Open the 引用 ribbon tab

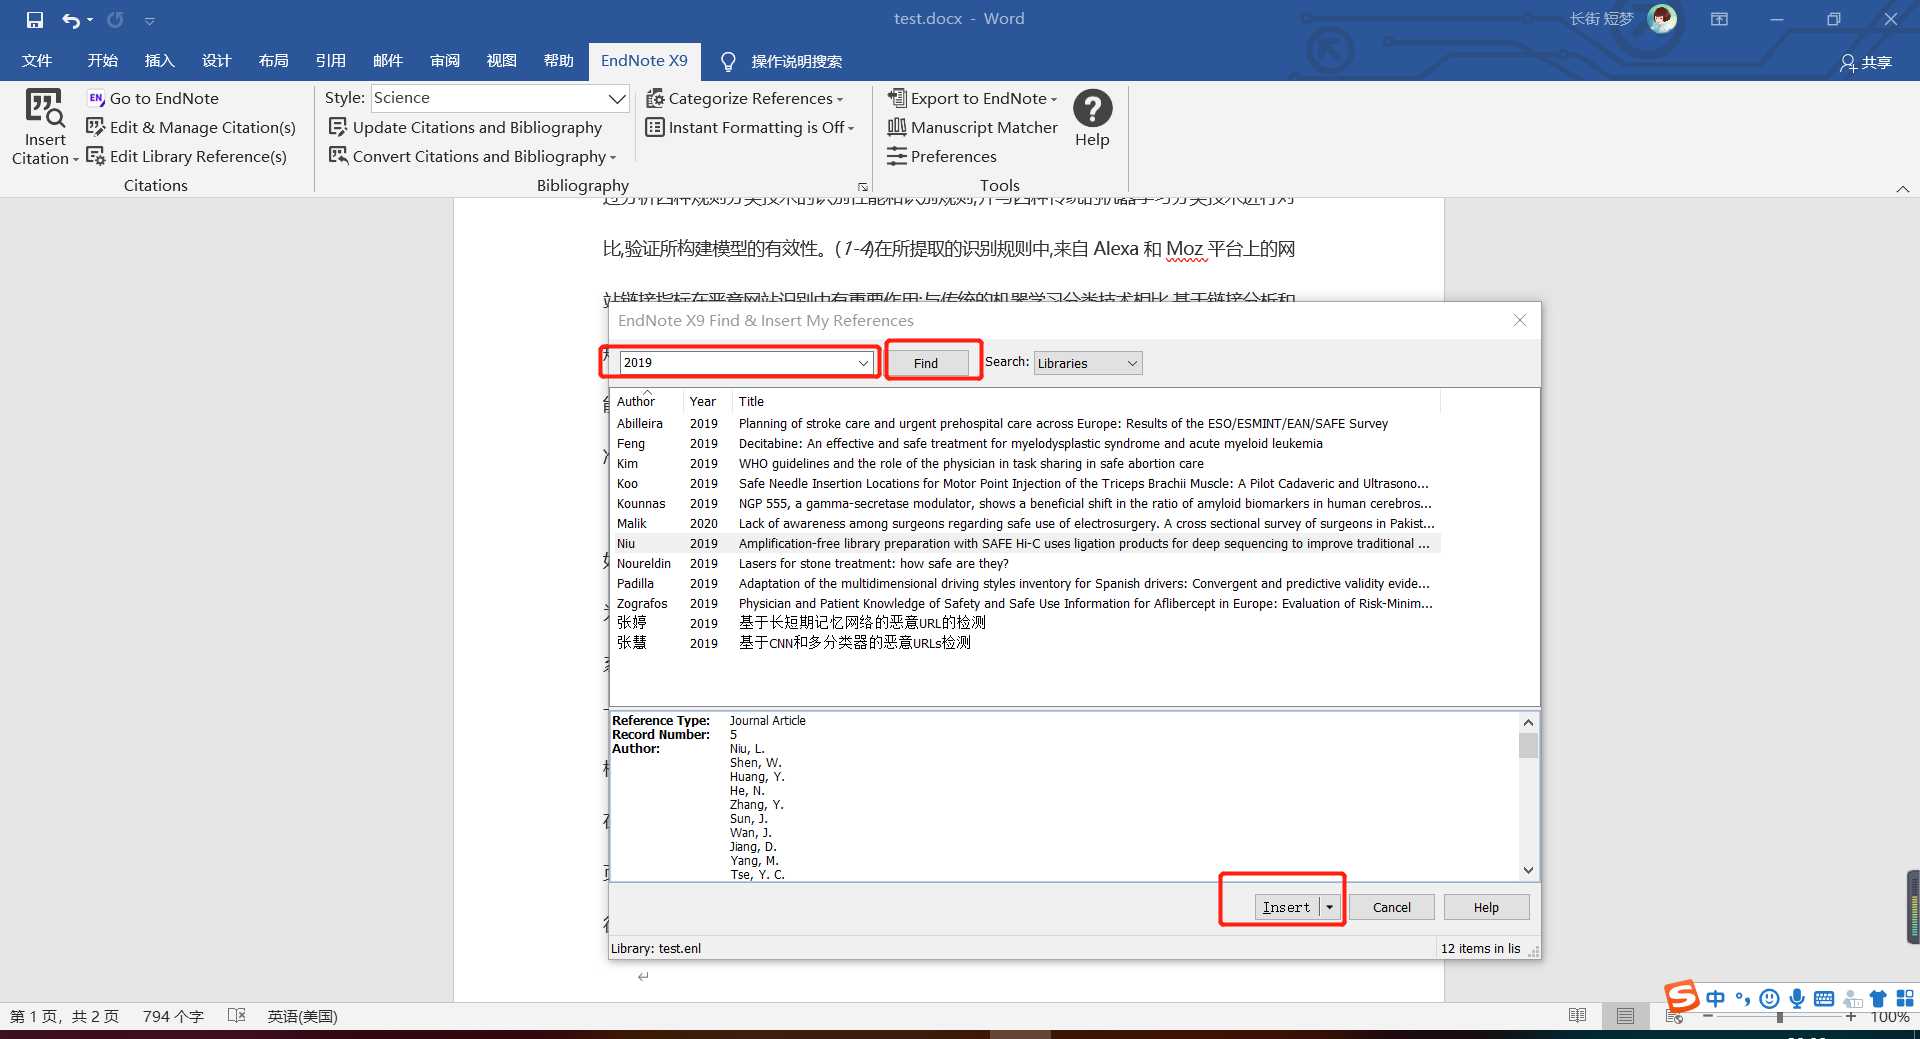[x=330, y=61]
